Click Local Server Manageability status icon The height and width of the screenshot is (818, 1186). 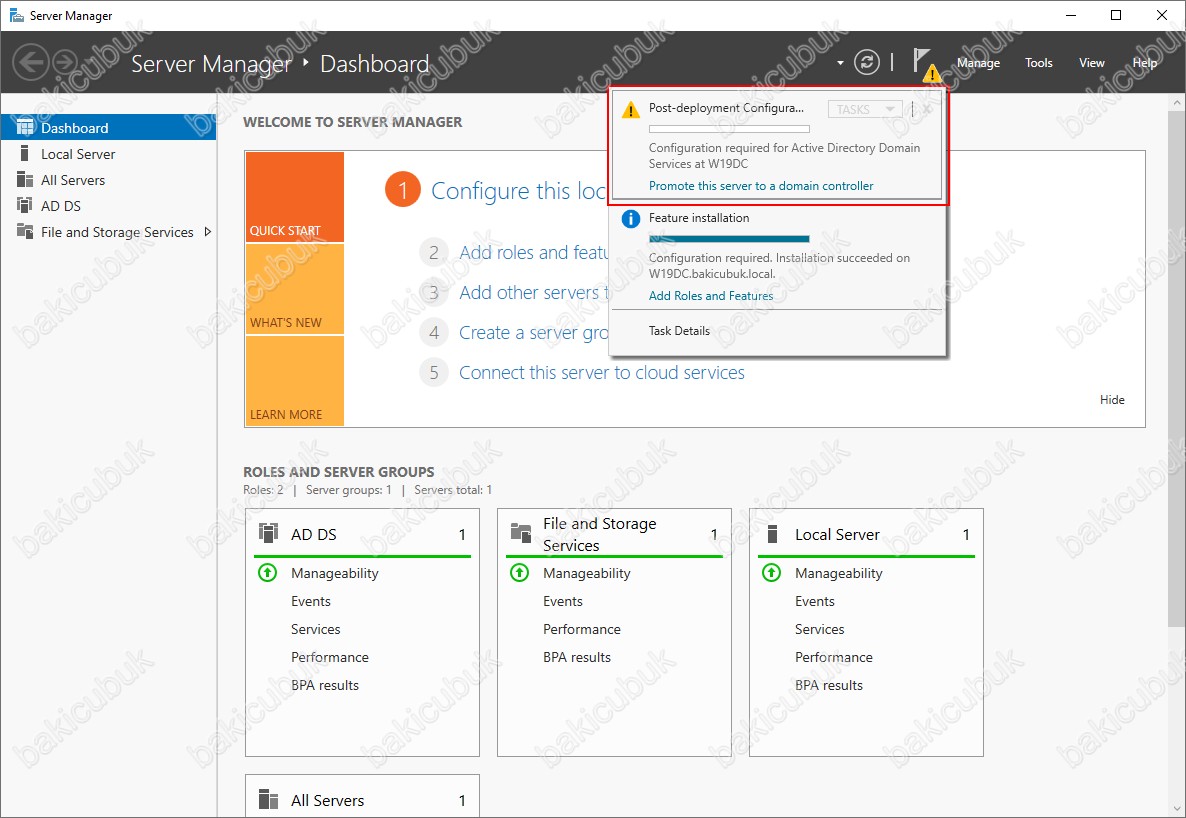pyautogui.click(x=772, y=573)
